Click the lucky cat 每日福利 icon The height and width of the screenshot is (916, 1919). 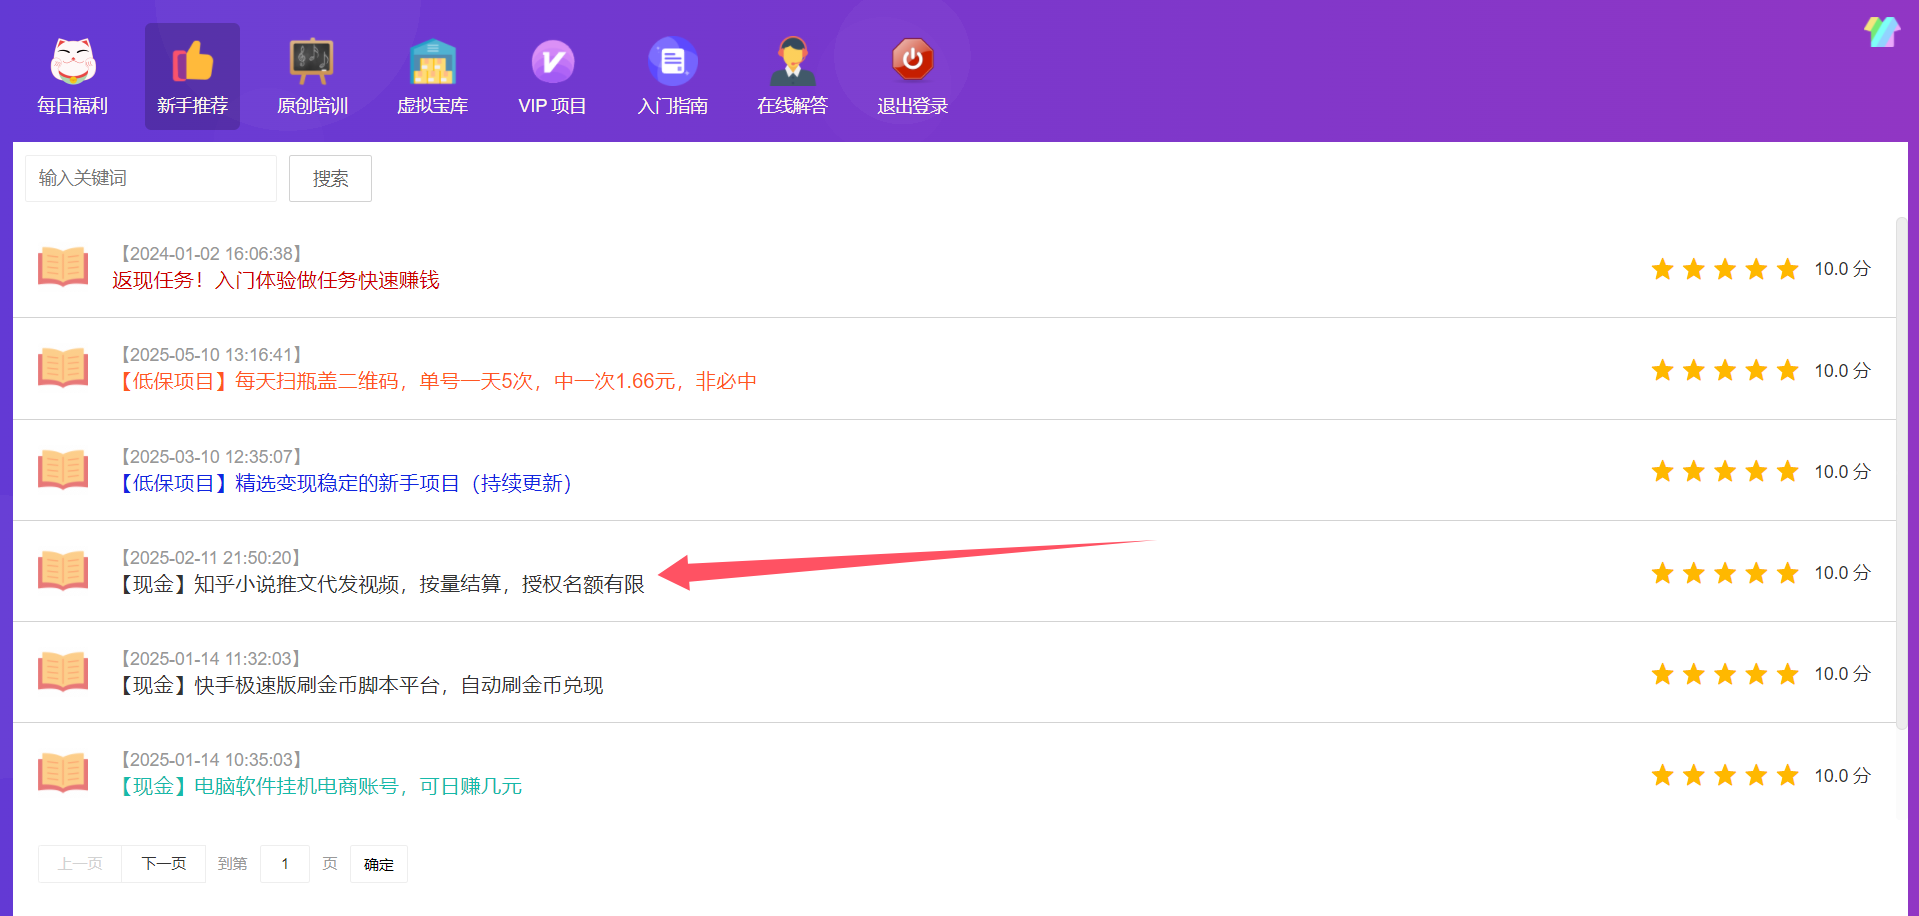point(73,61)
